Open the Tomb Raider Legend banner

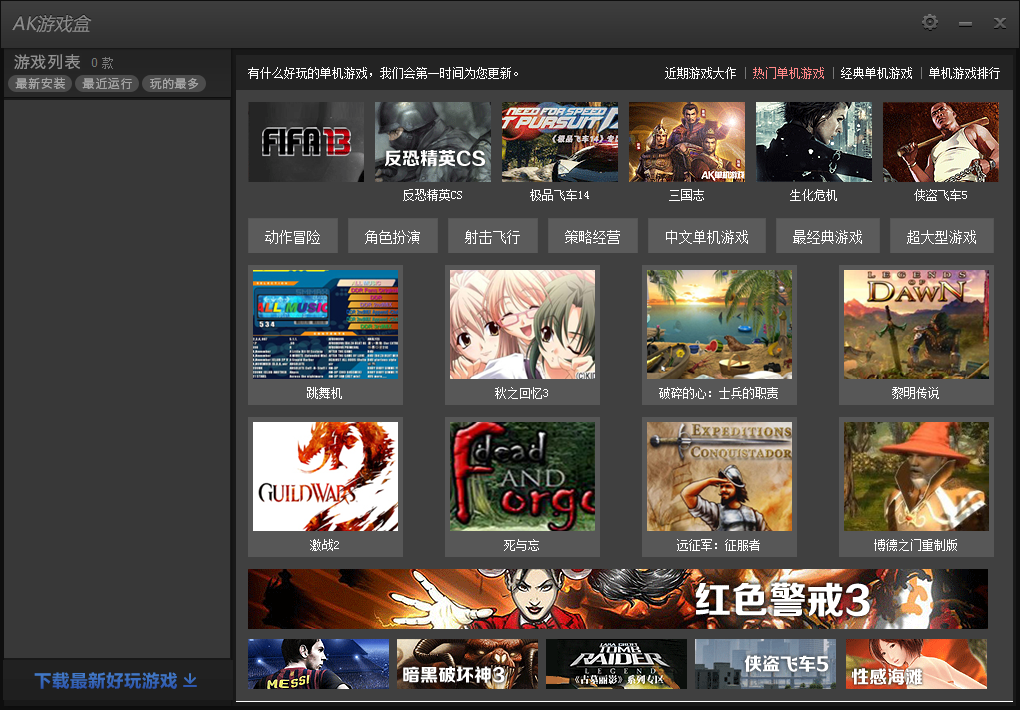coord(617,664)
